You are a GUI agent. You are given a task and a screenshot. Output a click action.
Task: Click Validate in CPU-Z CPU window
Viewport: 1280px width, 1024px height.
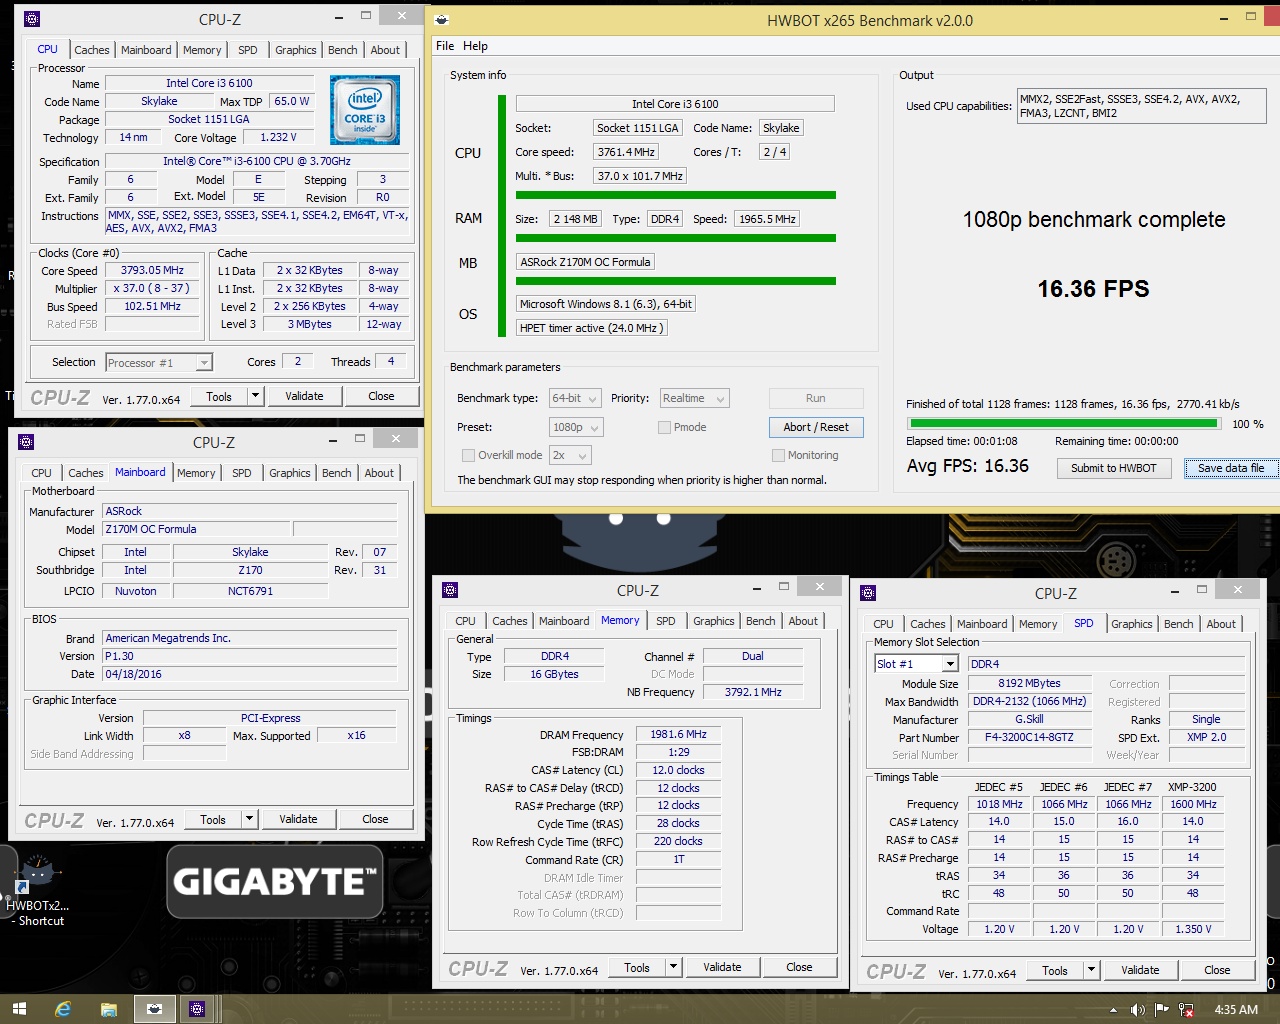[x=304, y=396]
